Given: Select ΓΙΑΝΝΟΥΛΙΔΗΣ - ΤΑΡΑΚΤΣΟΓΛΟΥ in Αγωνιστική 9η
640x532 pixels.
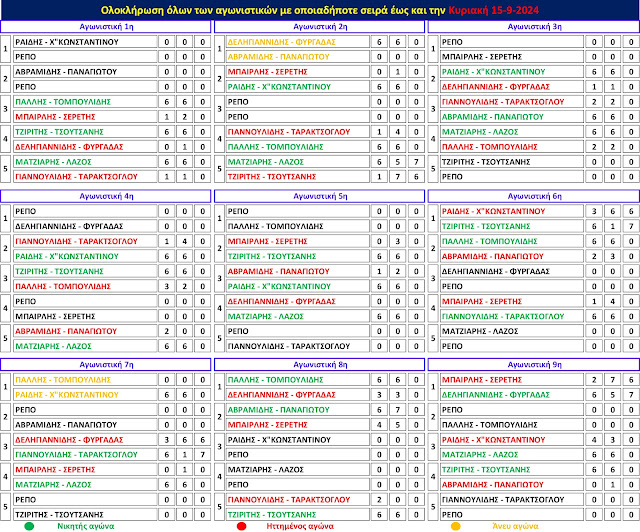Looking at the screenshot, I should [512, 500].
